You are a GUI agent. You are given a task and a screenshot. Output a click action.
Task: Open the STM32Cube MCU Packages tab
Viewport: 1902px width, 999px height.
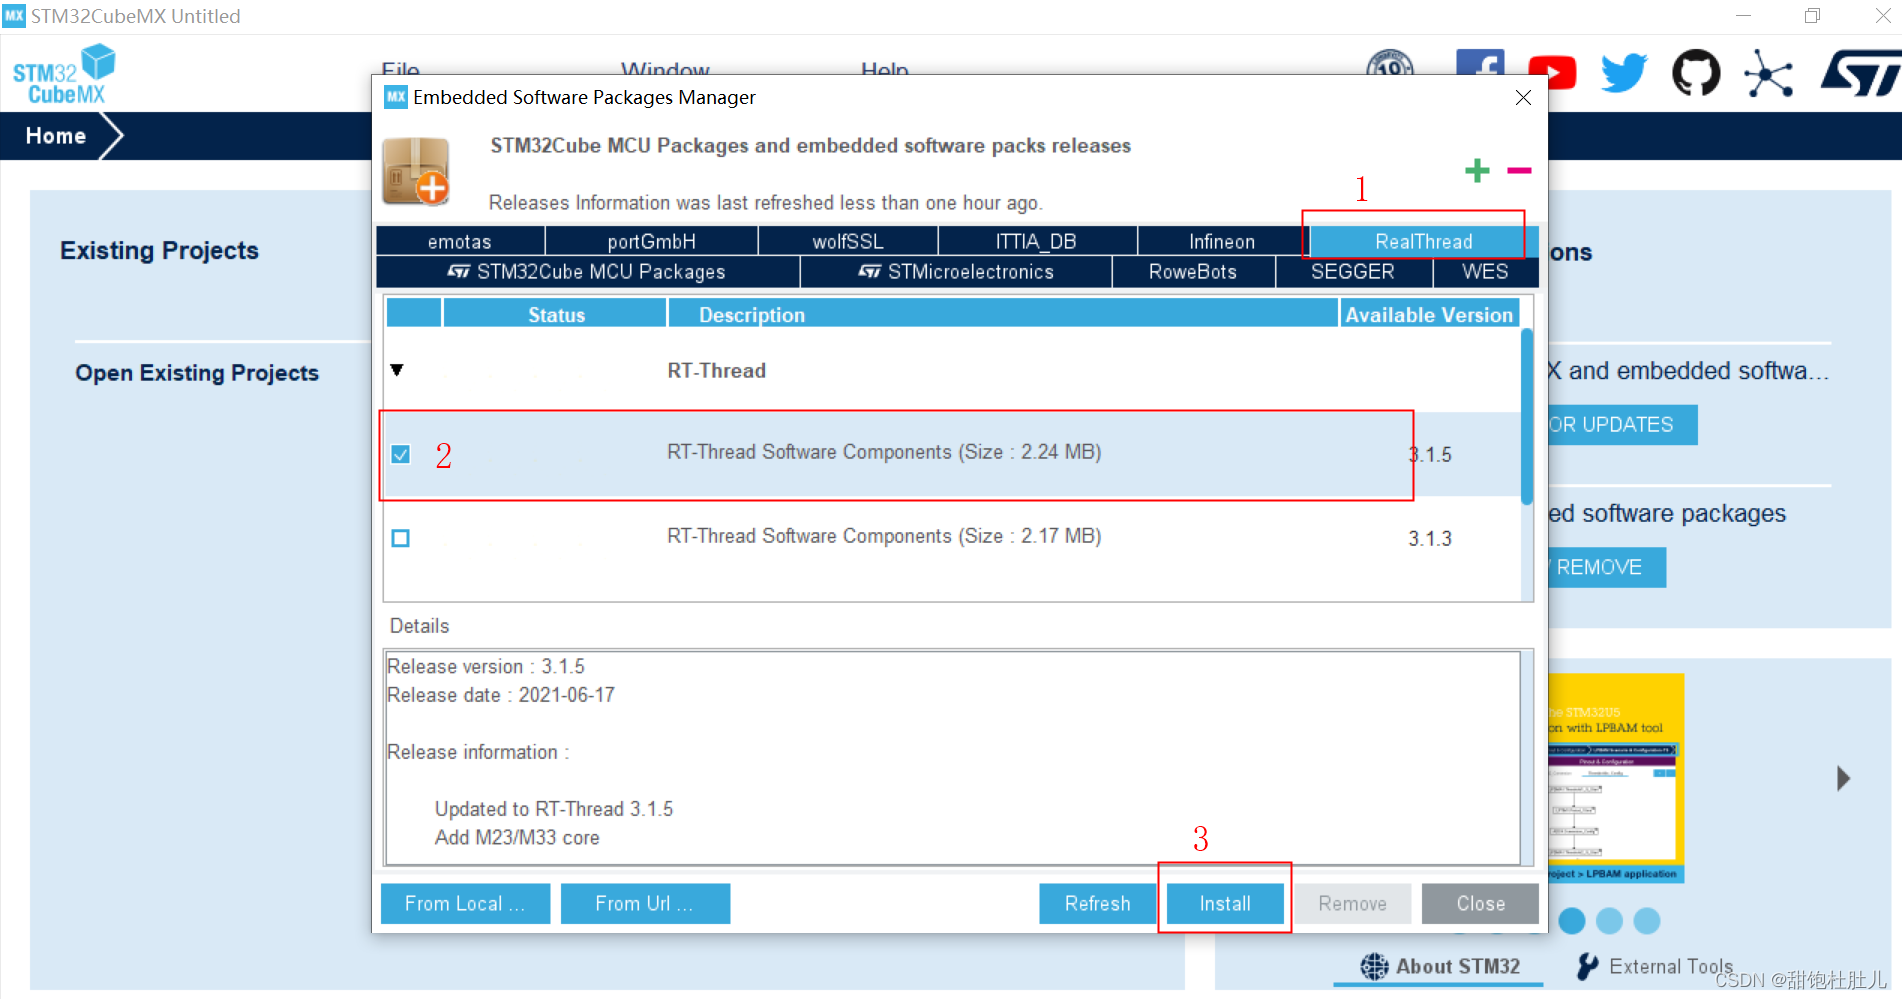coord(588,272)
